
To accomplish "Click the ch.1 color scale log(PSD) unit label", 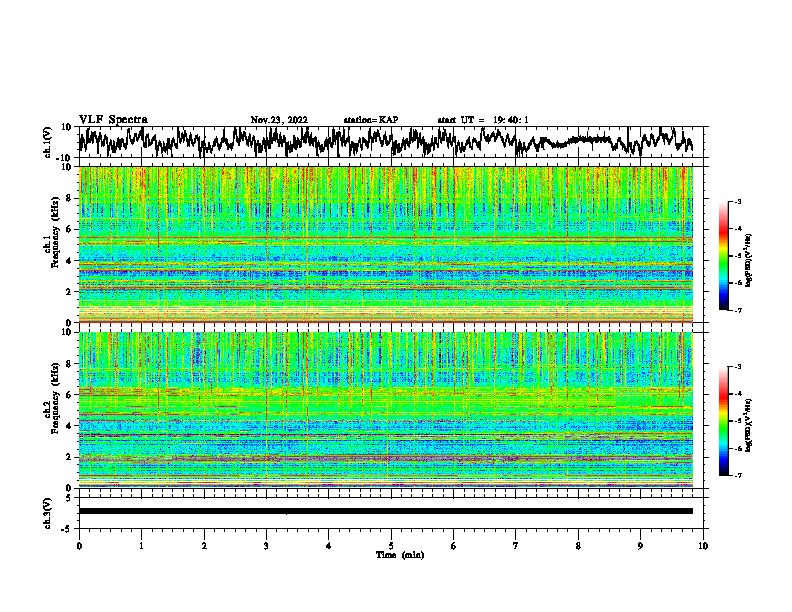I will pos(749,260).
